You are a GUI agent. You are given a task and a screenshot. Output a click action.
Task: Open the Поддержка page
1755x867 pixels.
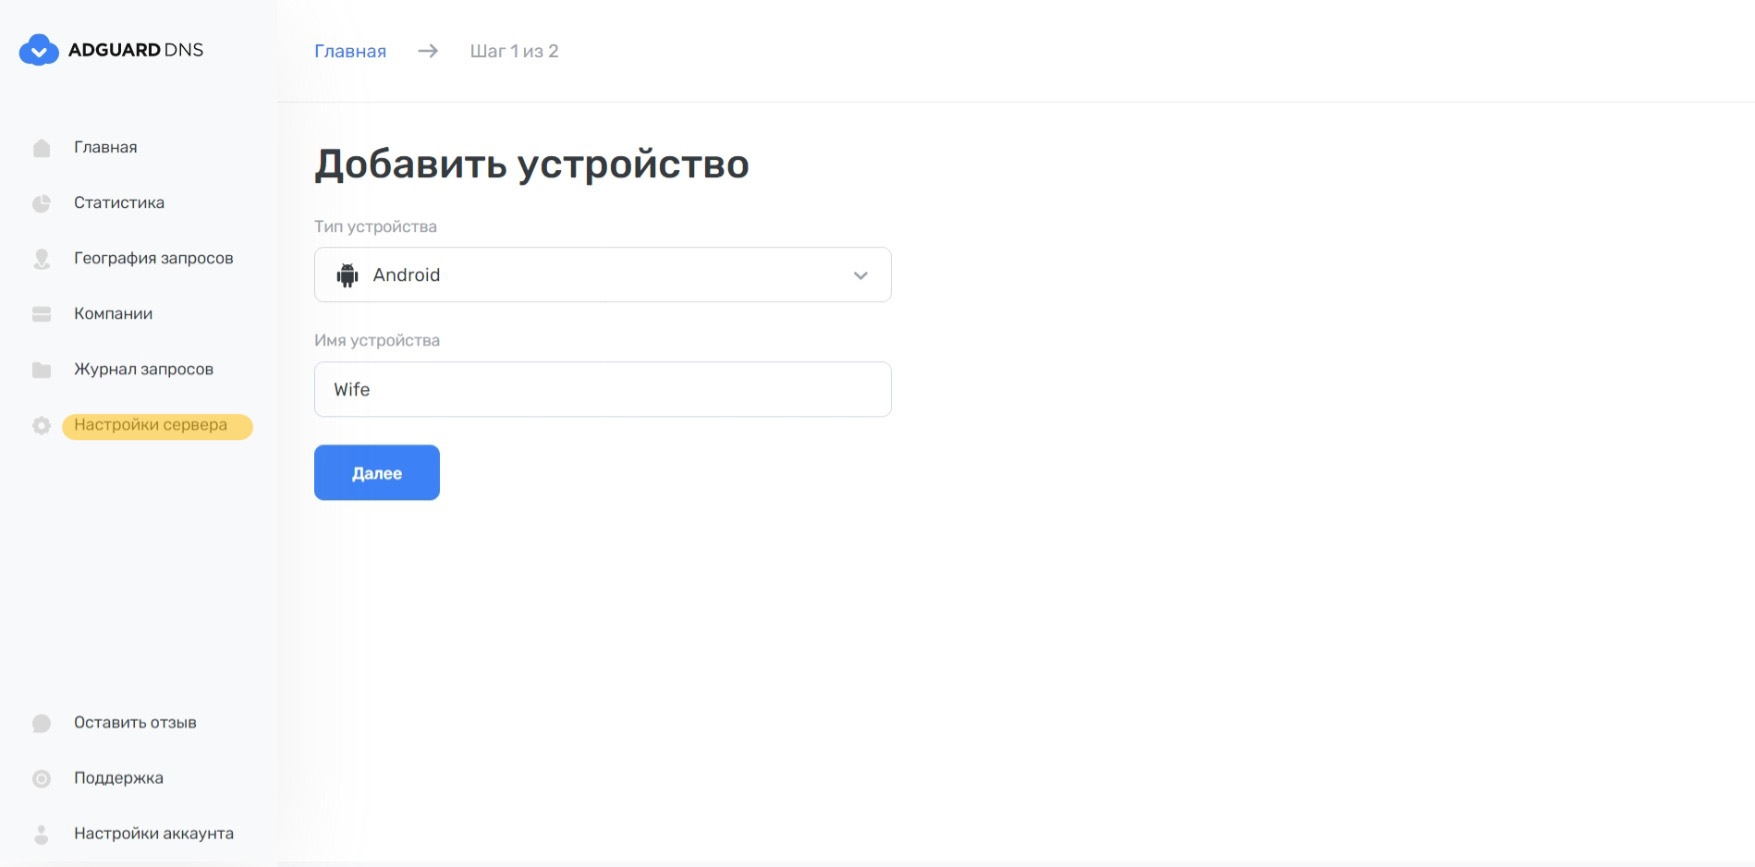click(118, 778)
